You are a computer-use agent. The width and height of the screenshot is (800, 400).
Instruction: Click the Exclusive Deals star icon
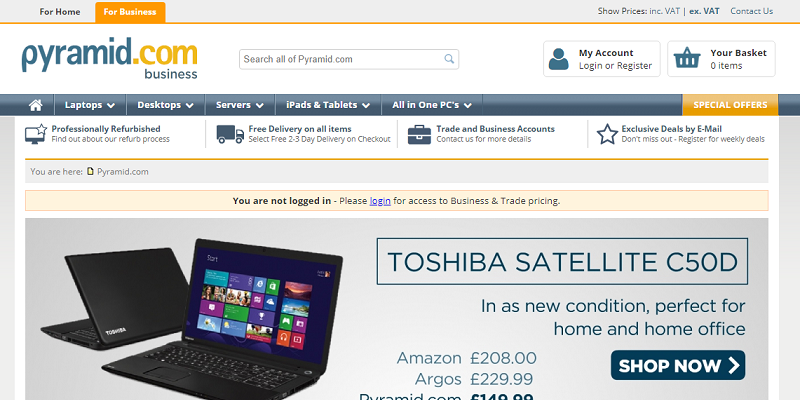607,134
